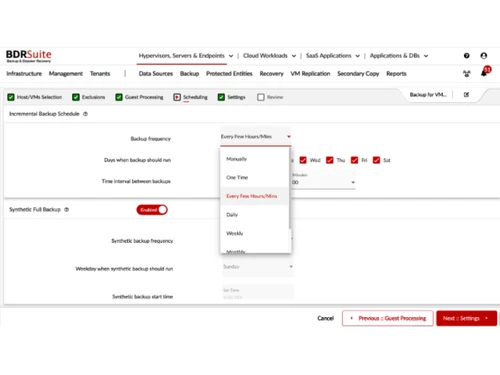Collapse the Backup frequency dropdown

[256, 137]
